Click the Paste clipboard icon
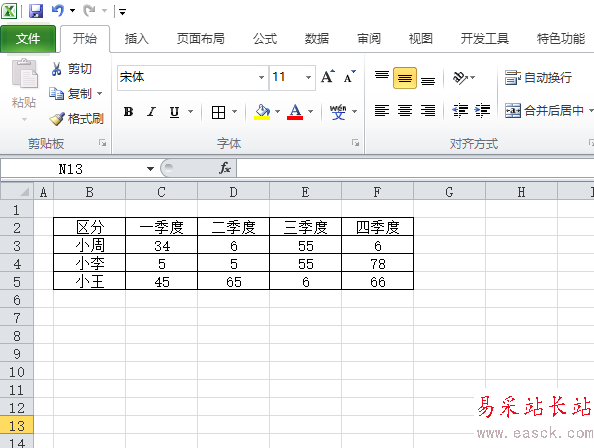Viewport: 594px width, 448px height. point(24,74)
